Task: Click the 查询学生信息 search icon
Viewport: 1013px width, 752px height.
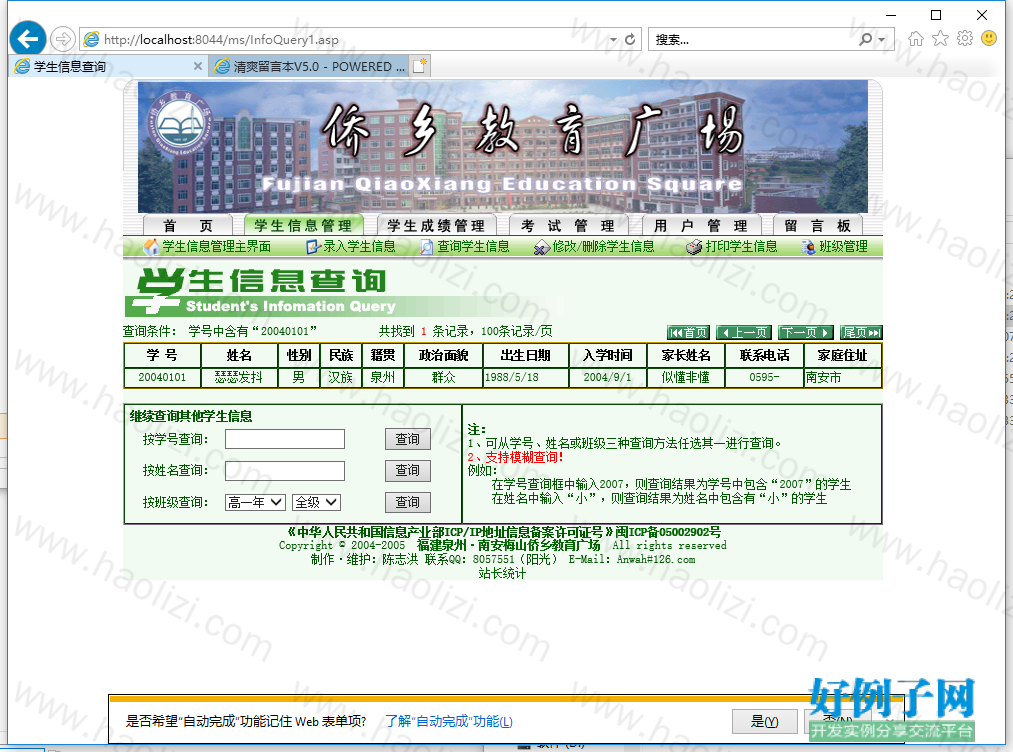Action: [x=427, y=247]
